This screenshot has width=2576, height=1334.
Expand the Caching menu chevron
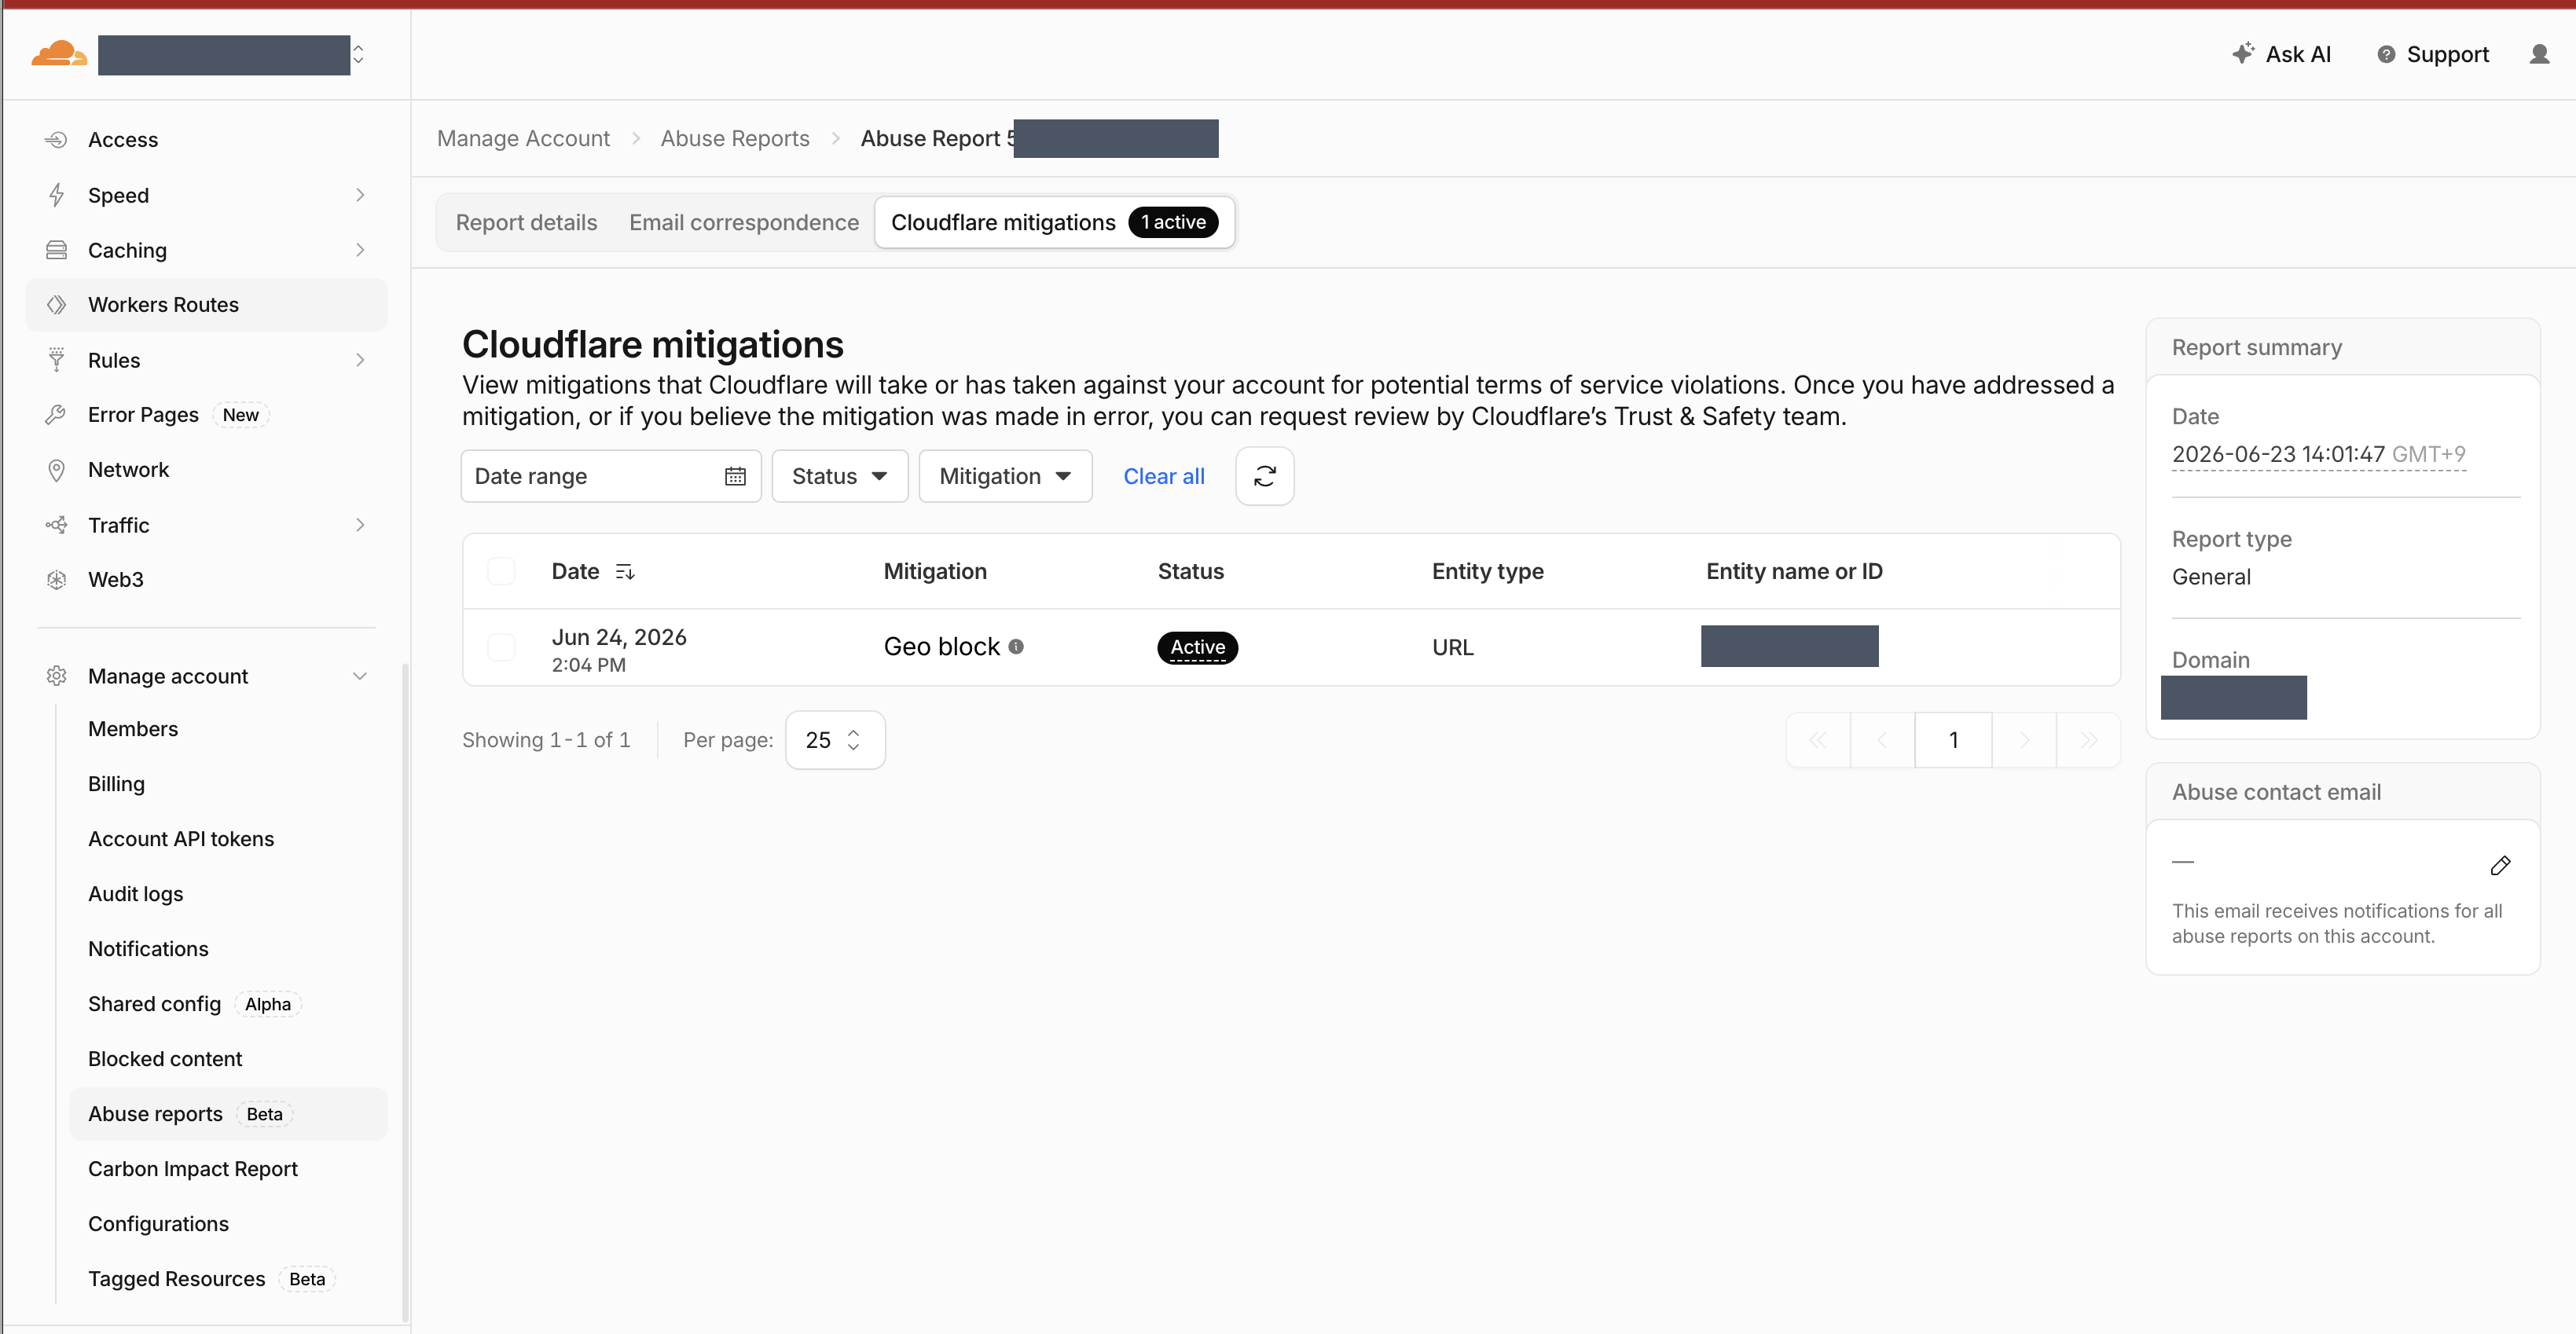(360, 249)
